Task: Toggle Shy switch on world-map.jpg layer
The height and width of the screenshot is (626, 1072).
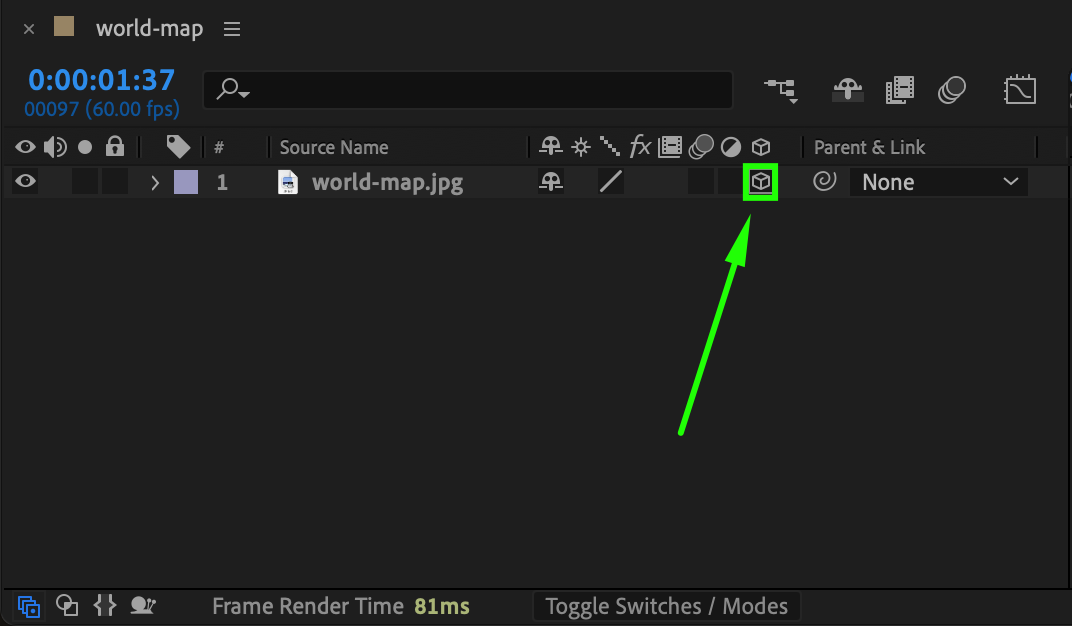Action: [x=550, y=182]
